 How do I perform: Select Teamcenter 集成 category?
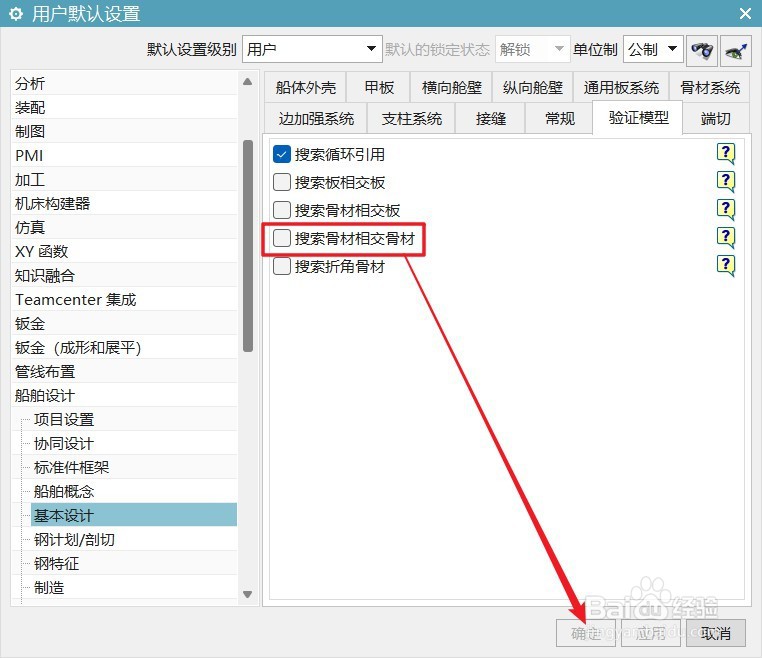[x=124, y=299]
